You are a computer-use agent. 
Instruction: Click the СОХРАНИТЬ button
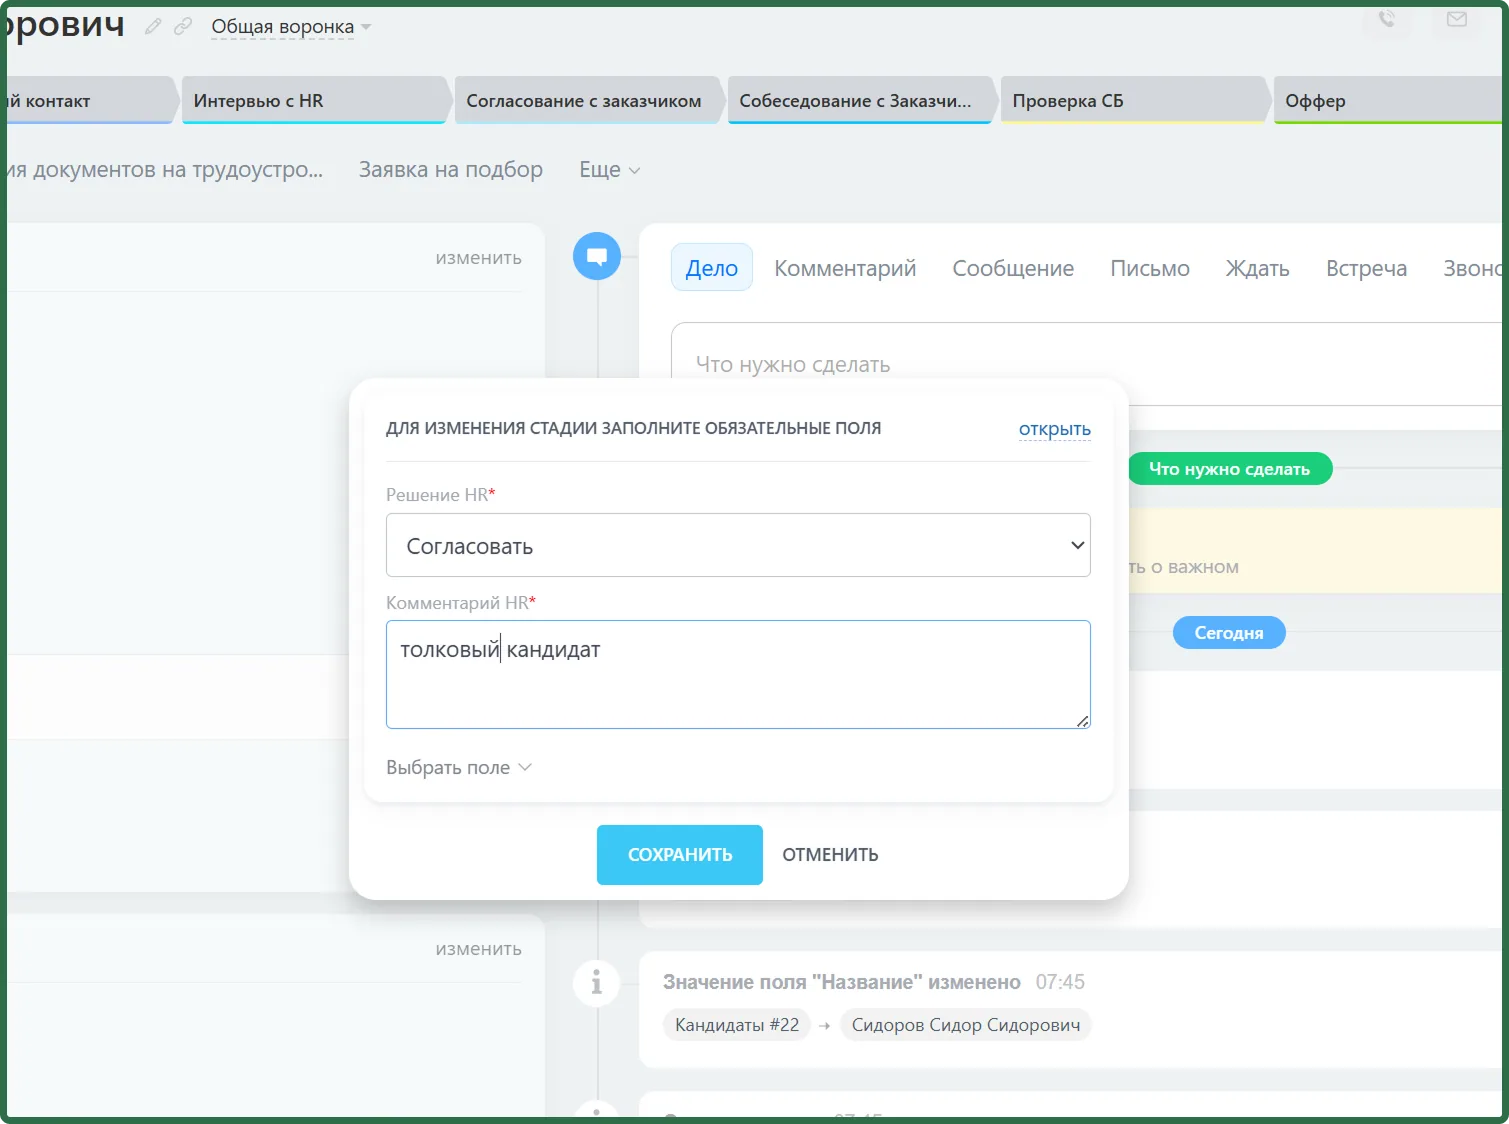pyautogui.click(x=680, y=855)
